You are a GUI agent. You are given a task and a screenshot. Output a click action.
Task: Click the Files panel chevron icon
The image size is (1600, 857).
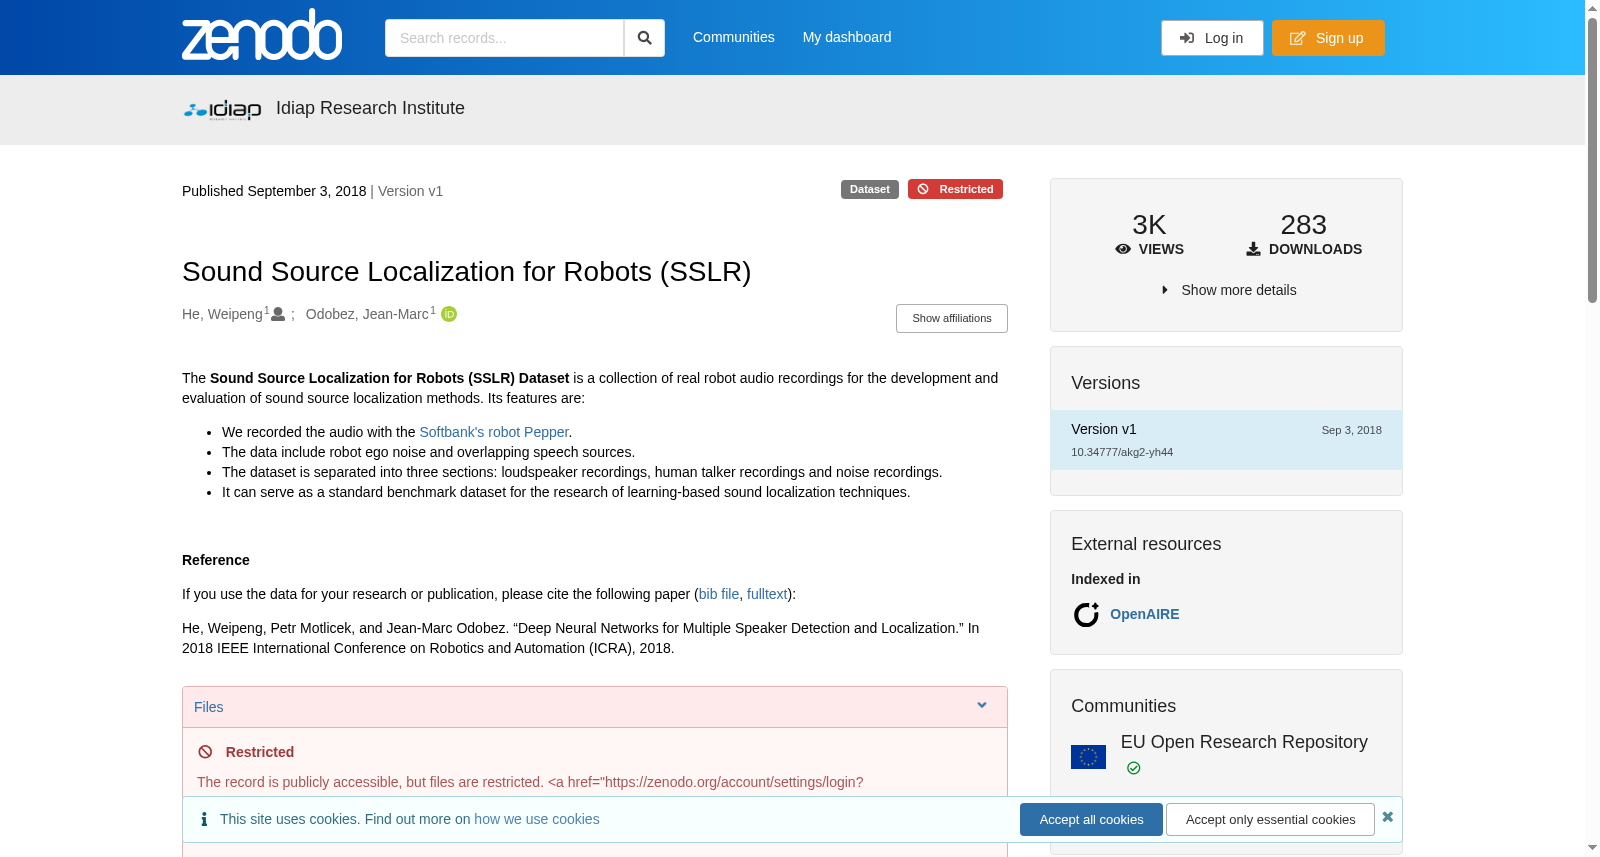click(x=982, y=705)
